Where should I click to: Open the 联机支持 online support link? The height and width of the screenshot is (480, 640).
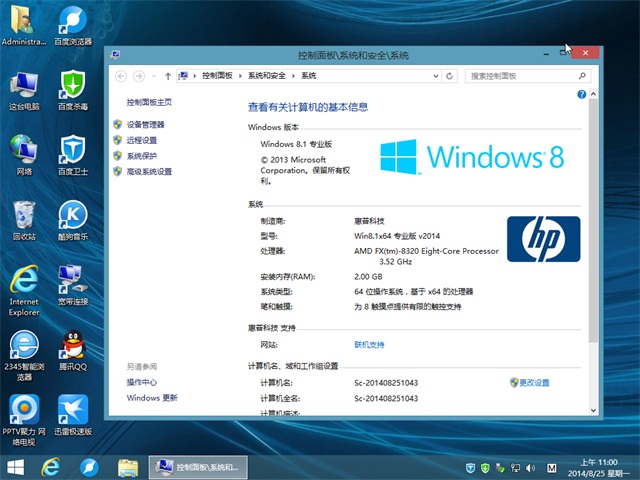[369, 344]
